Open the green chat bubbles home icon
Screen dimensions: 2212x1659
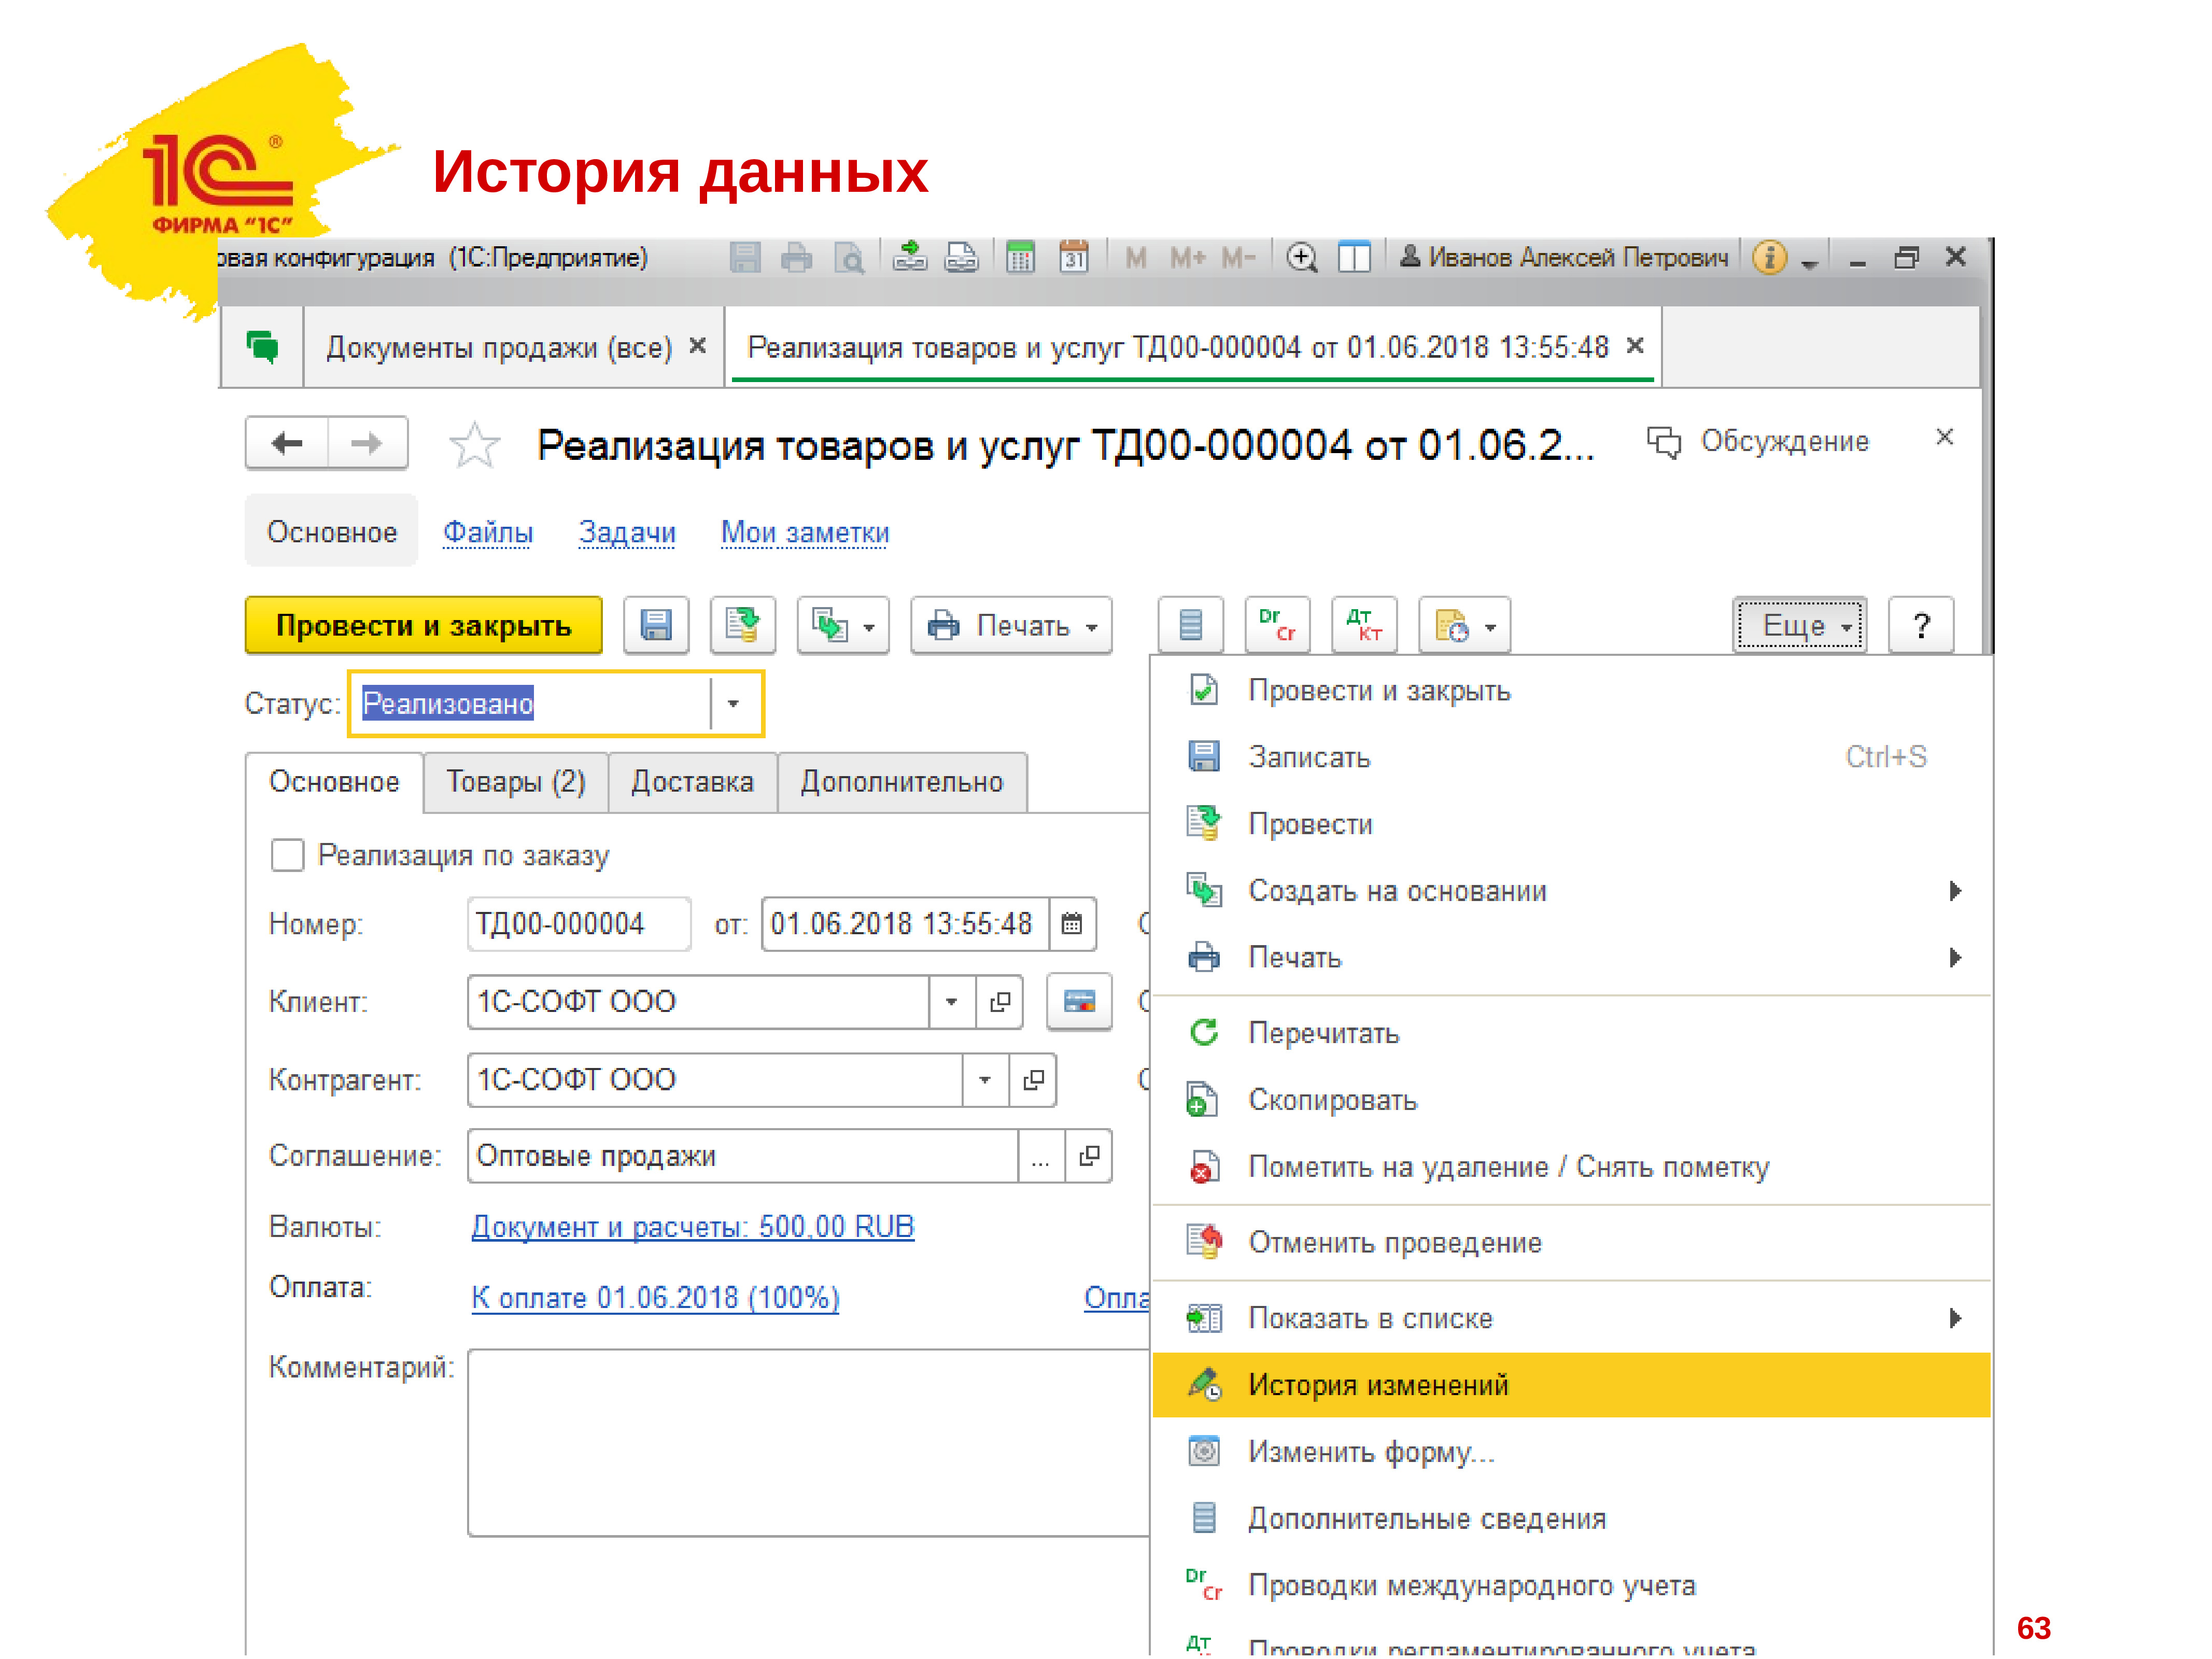point(262,347)
